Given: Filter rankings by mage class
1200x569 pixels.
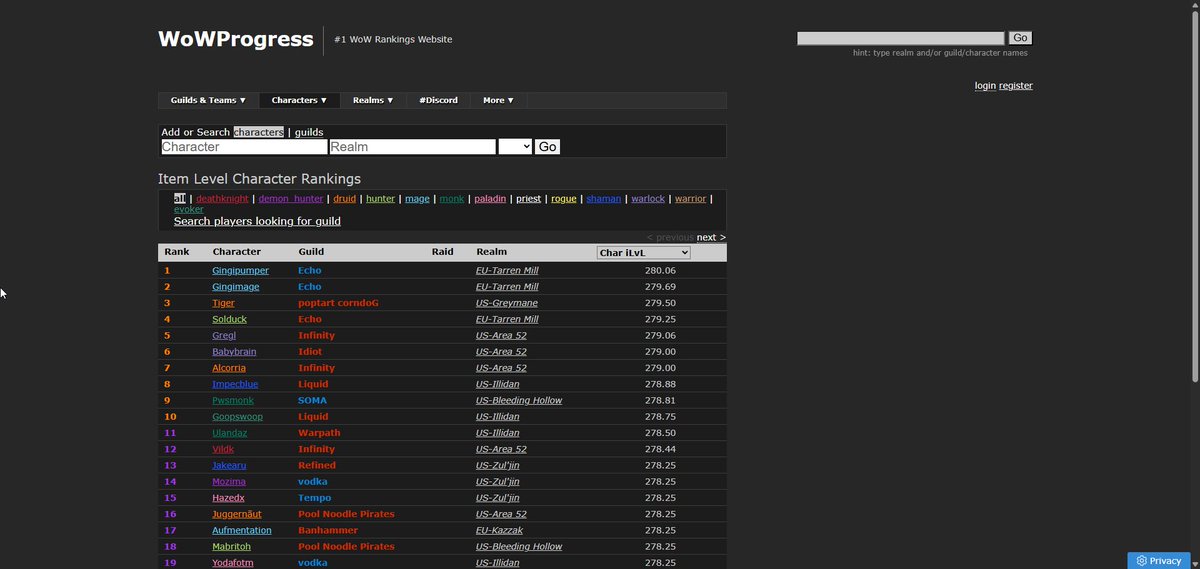Looking at the screenshot, I should (x=417, y=199).
